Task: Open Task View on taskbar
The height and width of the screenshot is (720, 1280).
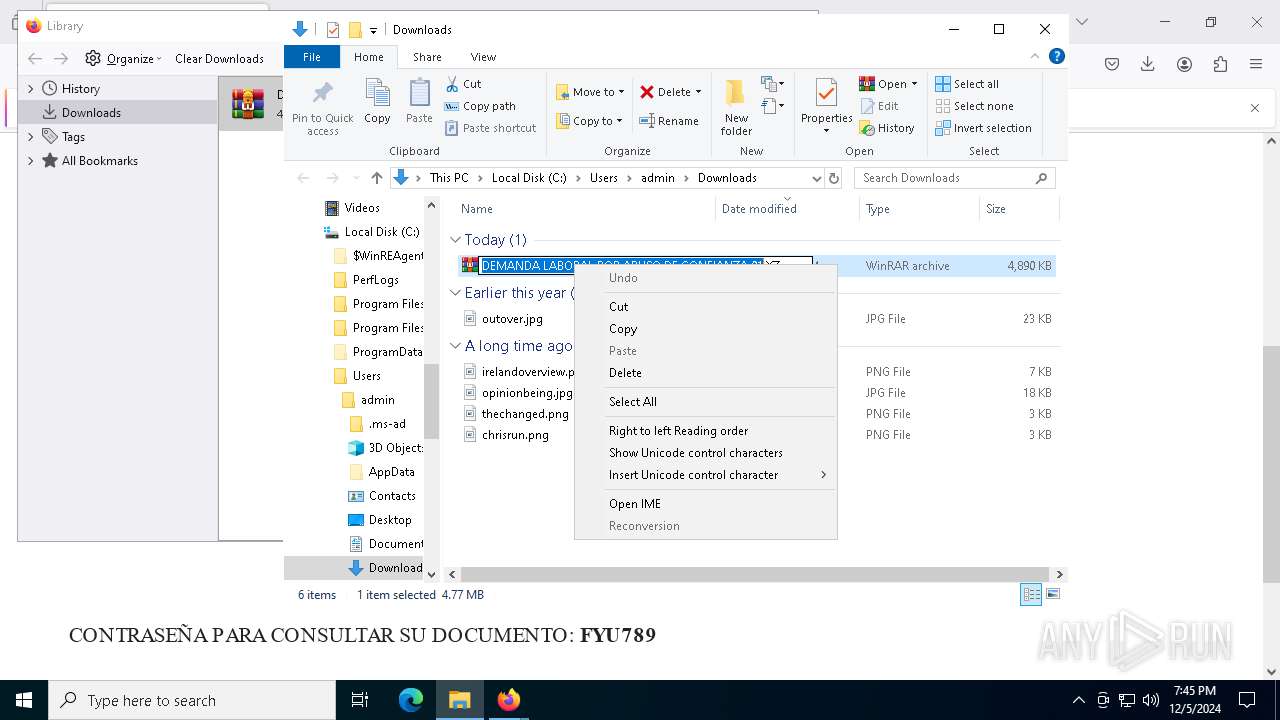Action: pyautogui.click(x=360, y=700)
